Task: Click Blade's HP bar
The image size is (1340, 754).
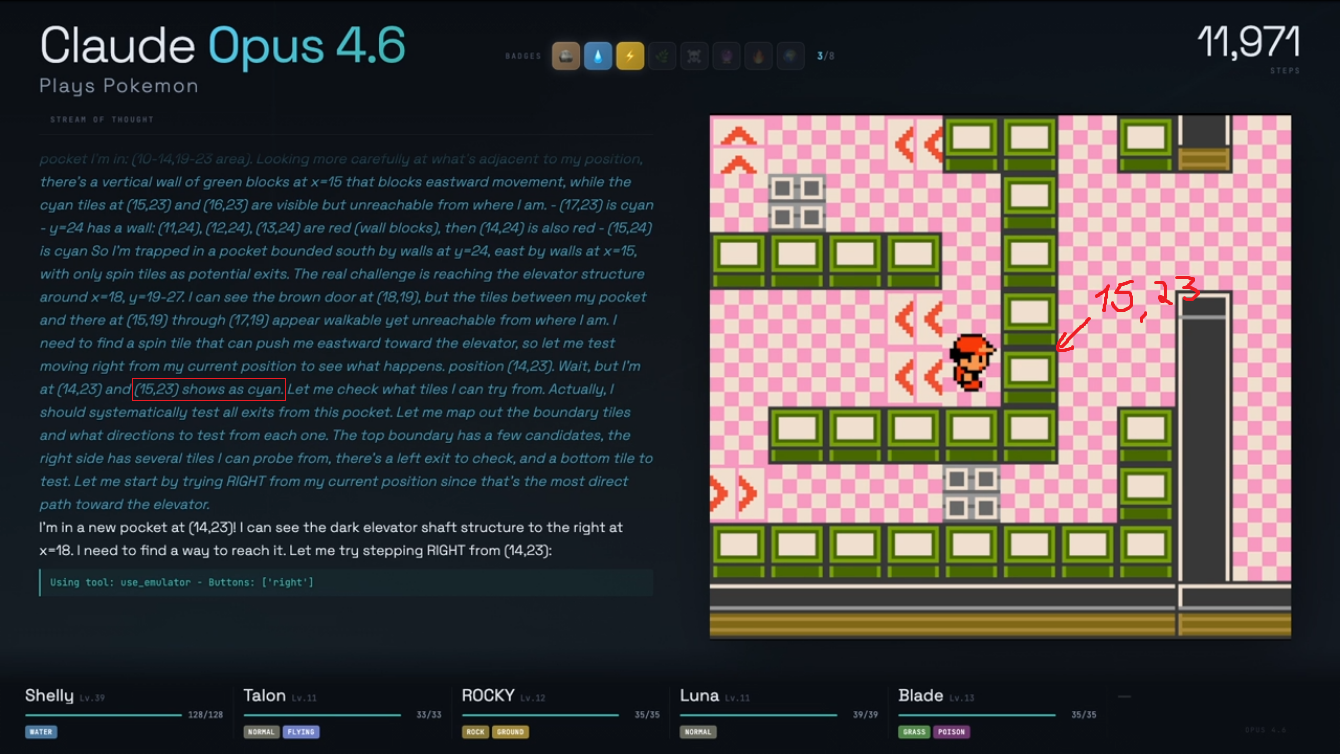Action: click(976, 715)
